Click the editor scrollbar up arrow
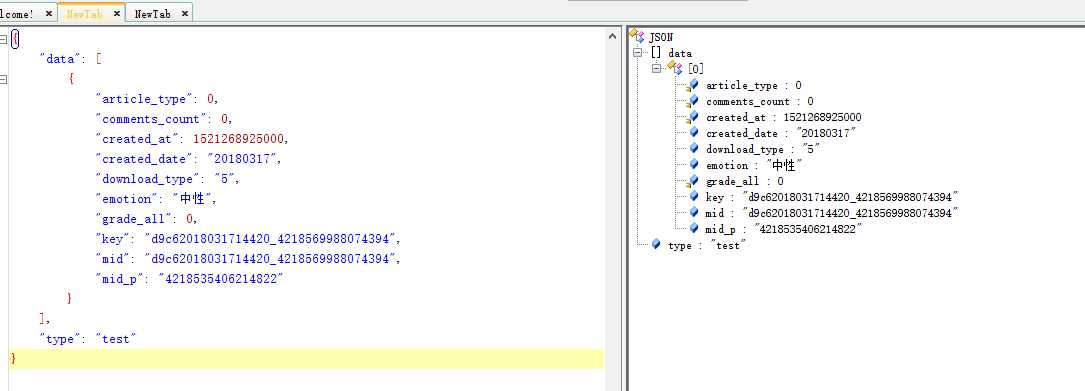The image size is (1085, 391). [612, 37]
